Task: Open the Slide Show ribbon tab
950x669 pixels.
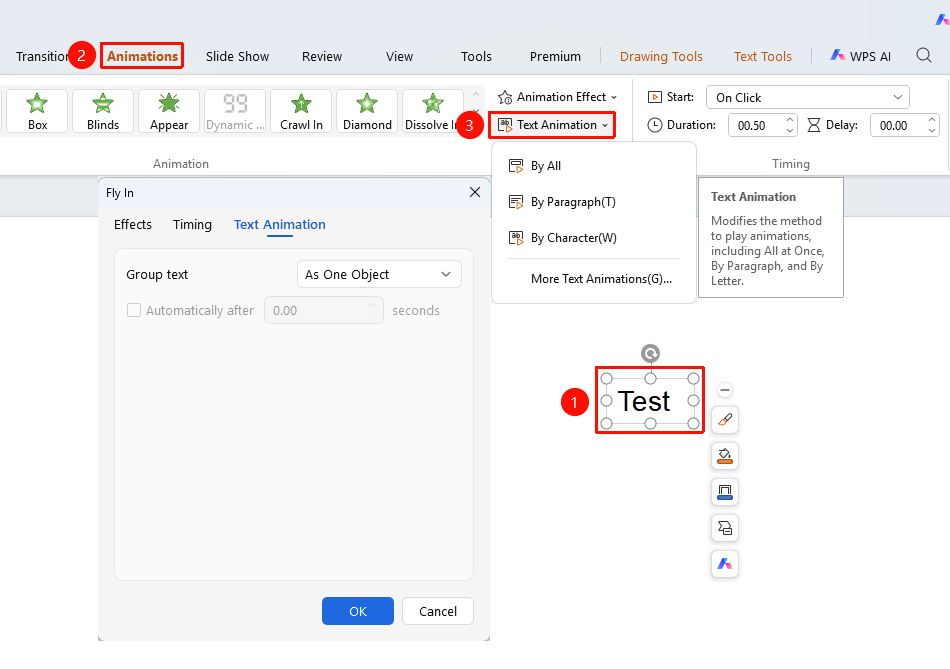Action: point(238,56)
